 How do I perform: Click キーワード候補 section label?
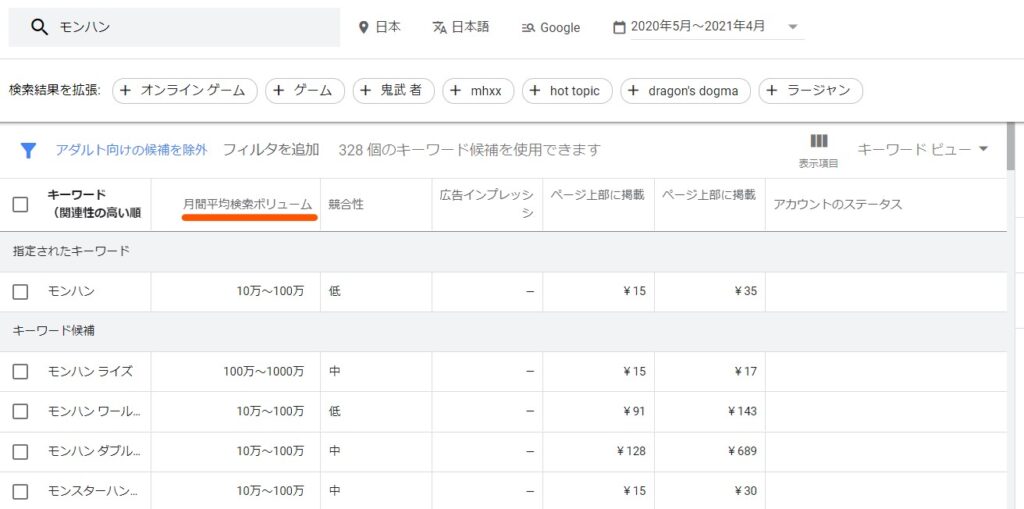pos(54,331)
